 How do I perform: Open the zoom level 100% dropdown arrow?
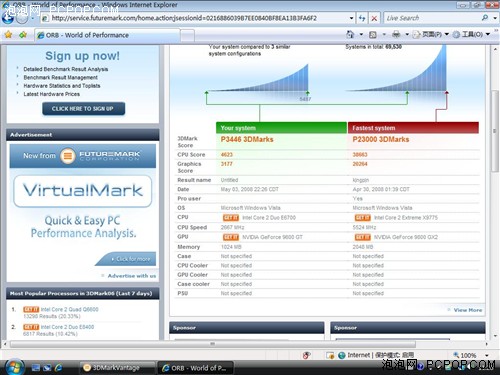click(x=487, y=356)
